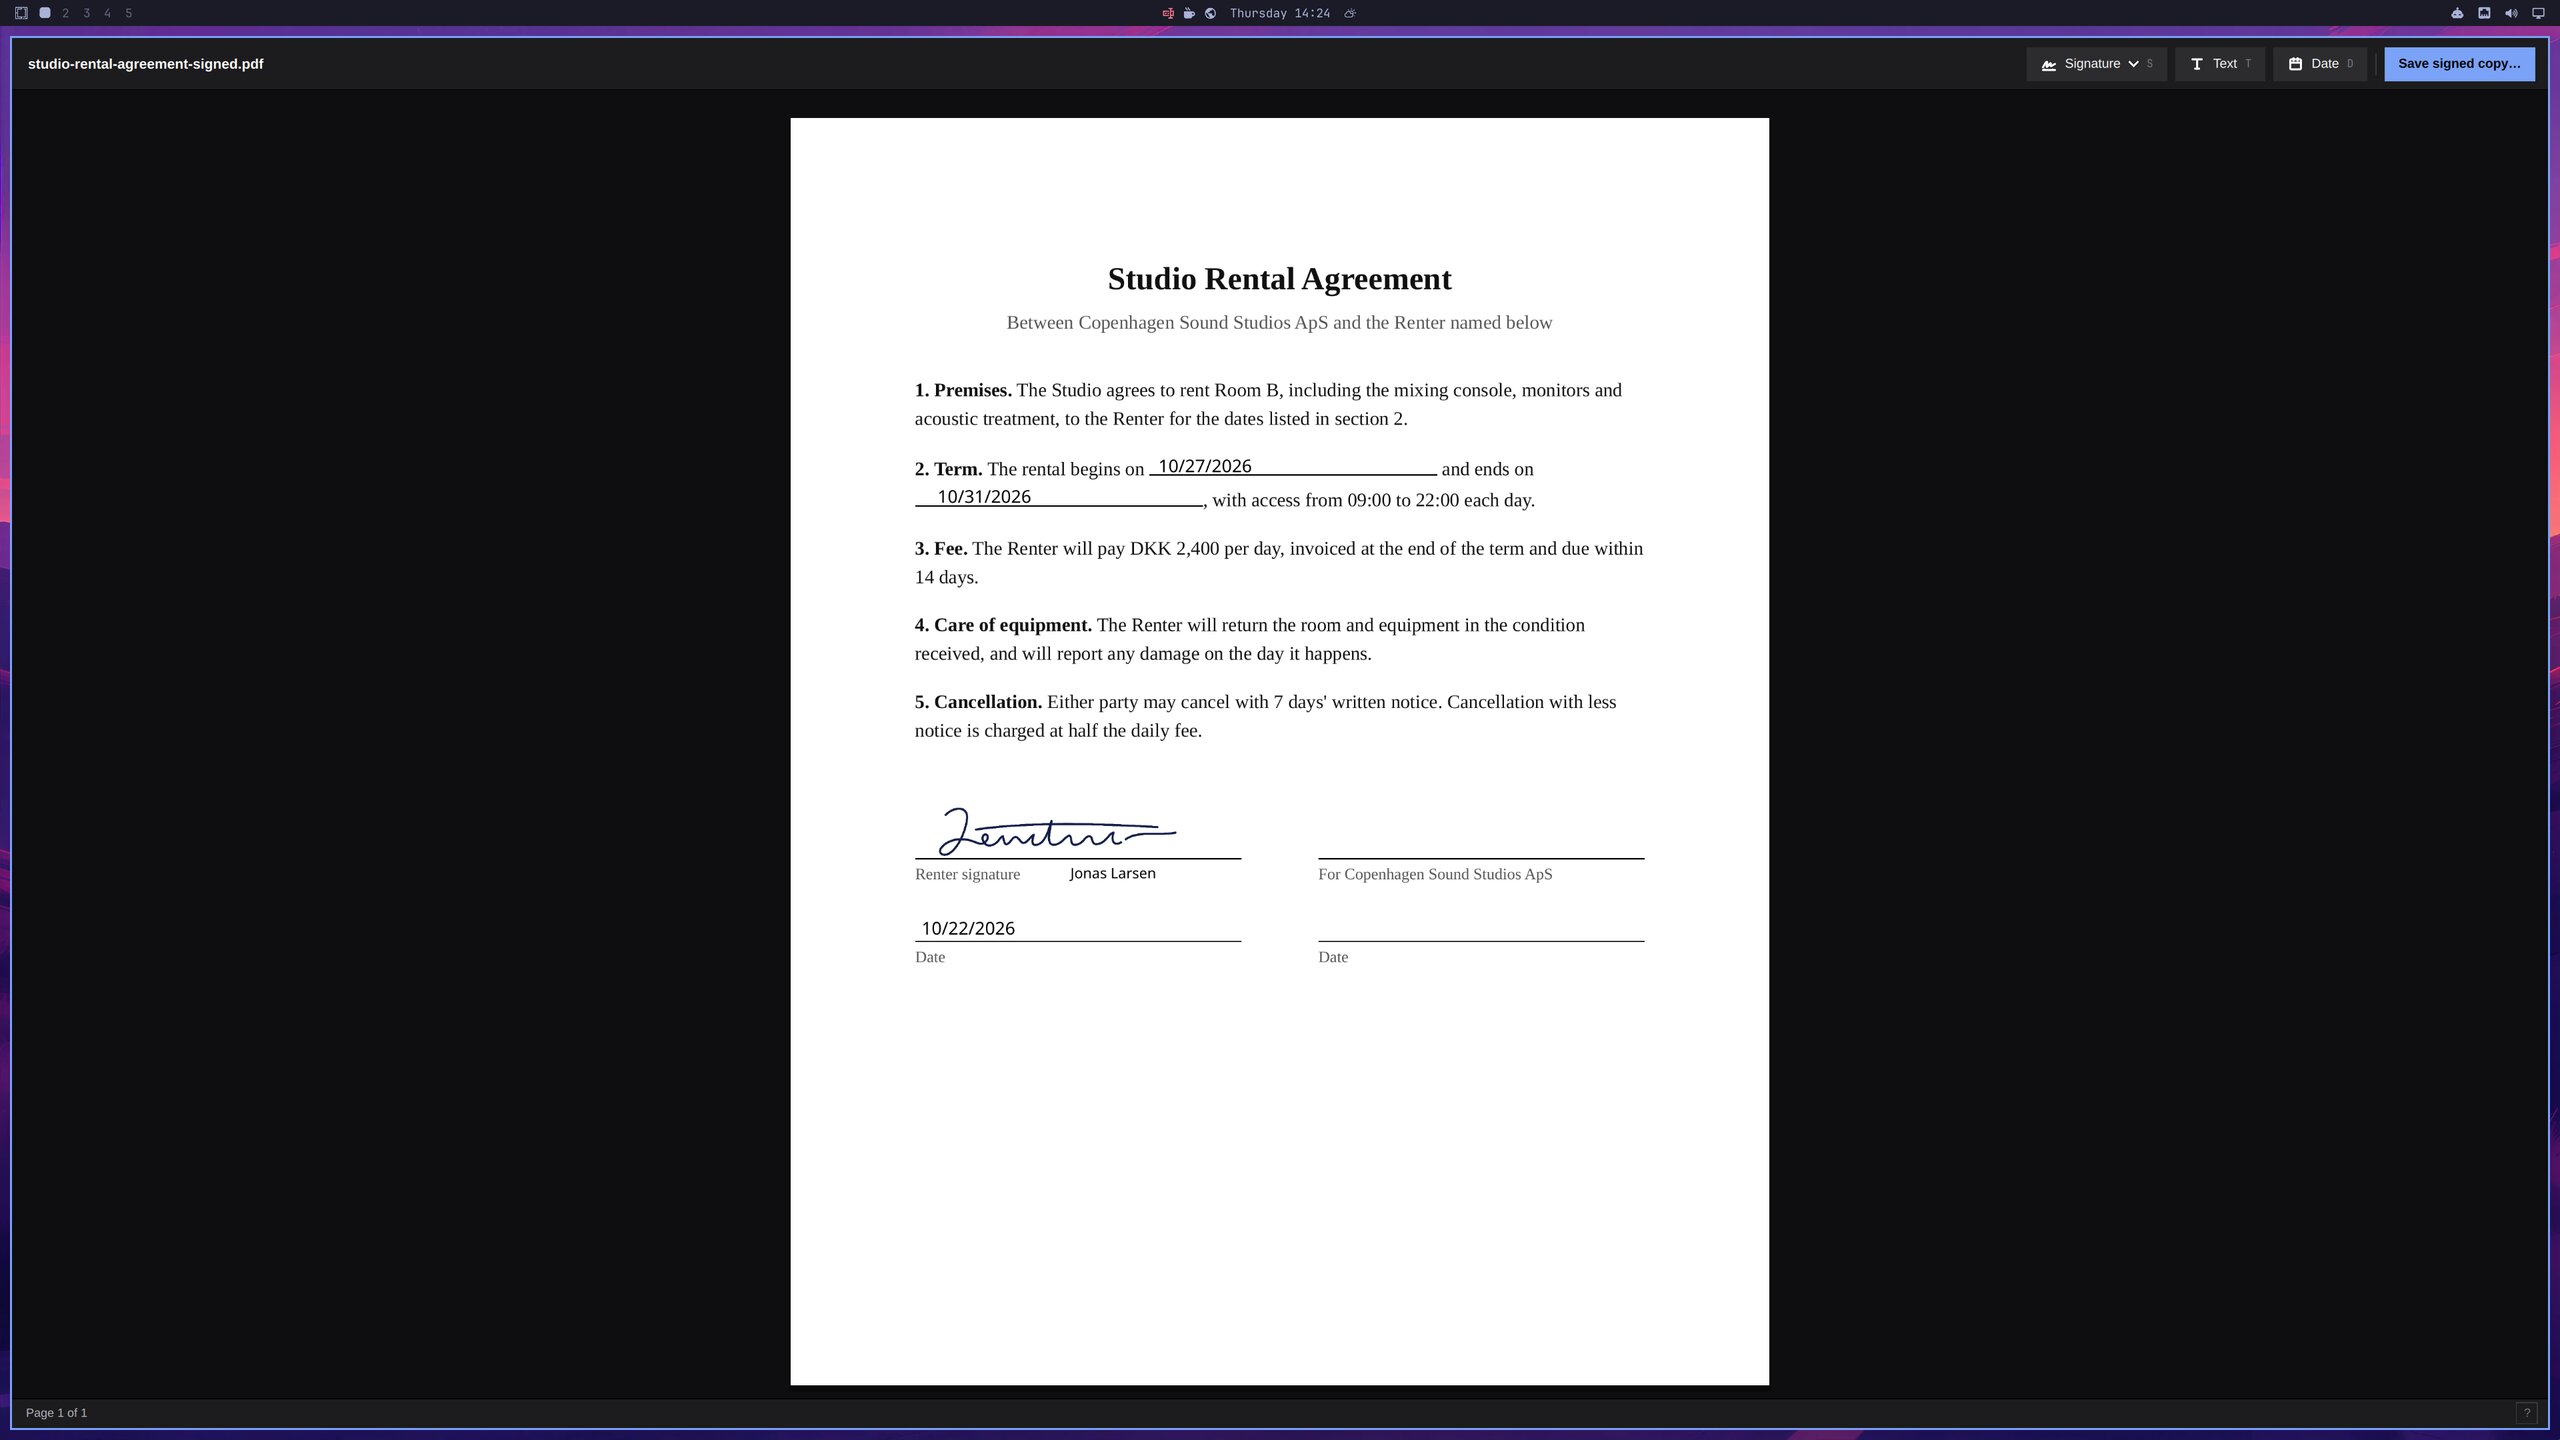
Task: Click the studio-rental-agreement-signed.pdf file name
Action: tap(146, 64)
